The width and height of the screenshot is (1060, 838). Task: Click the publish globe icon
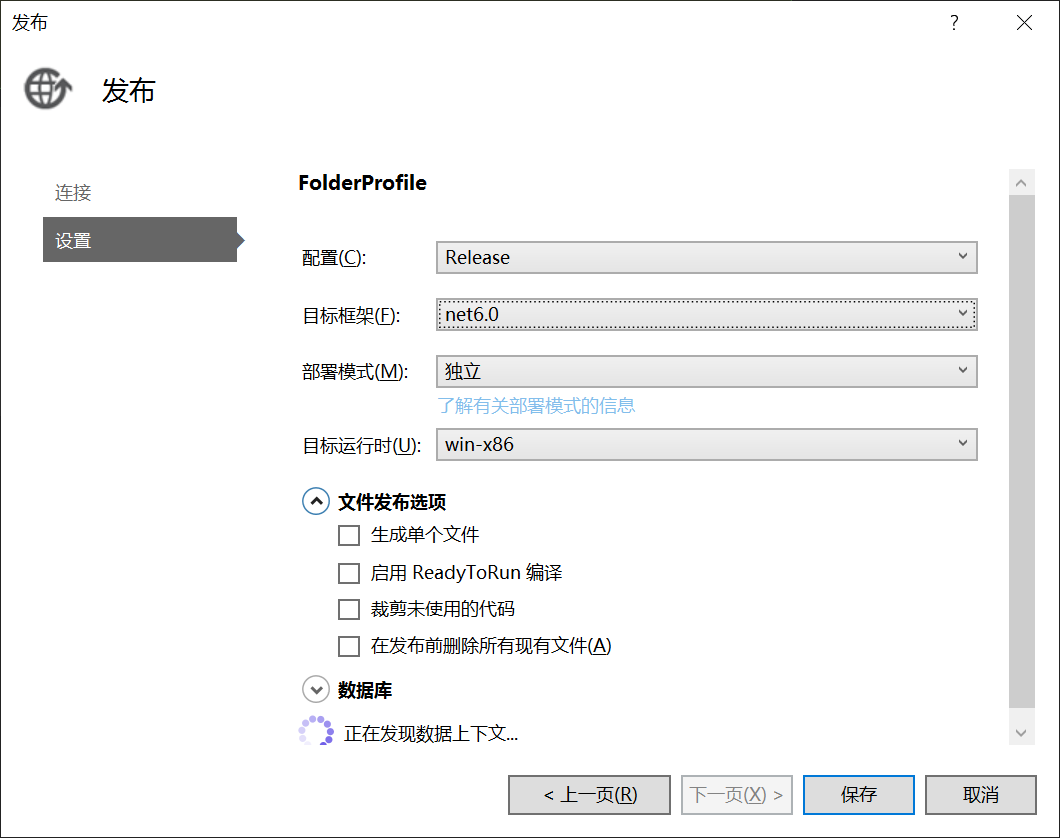(48, 89)
